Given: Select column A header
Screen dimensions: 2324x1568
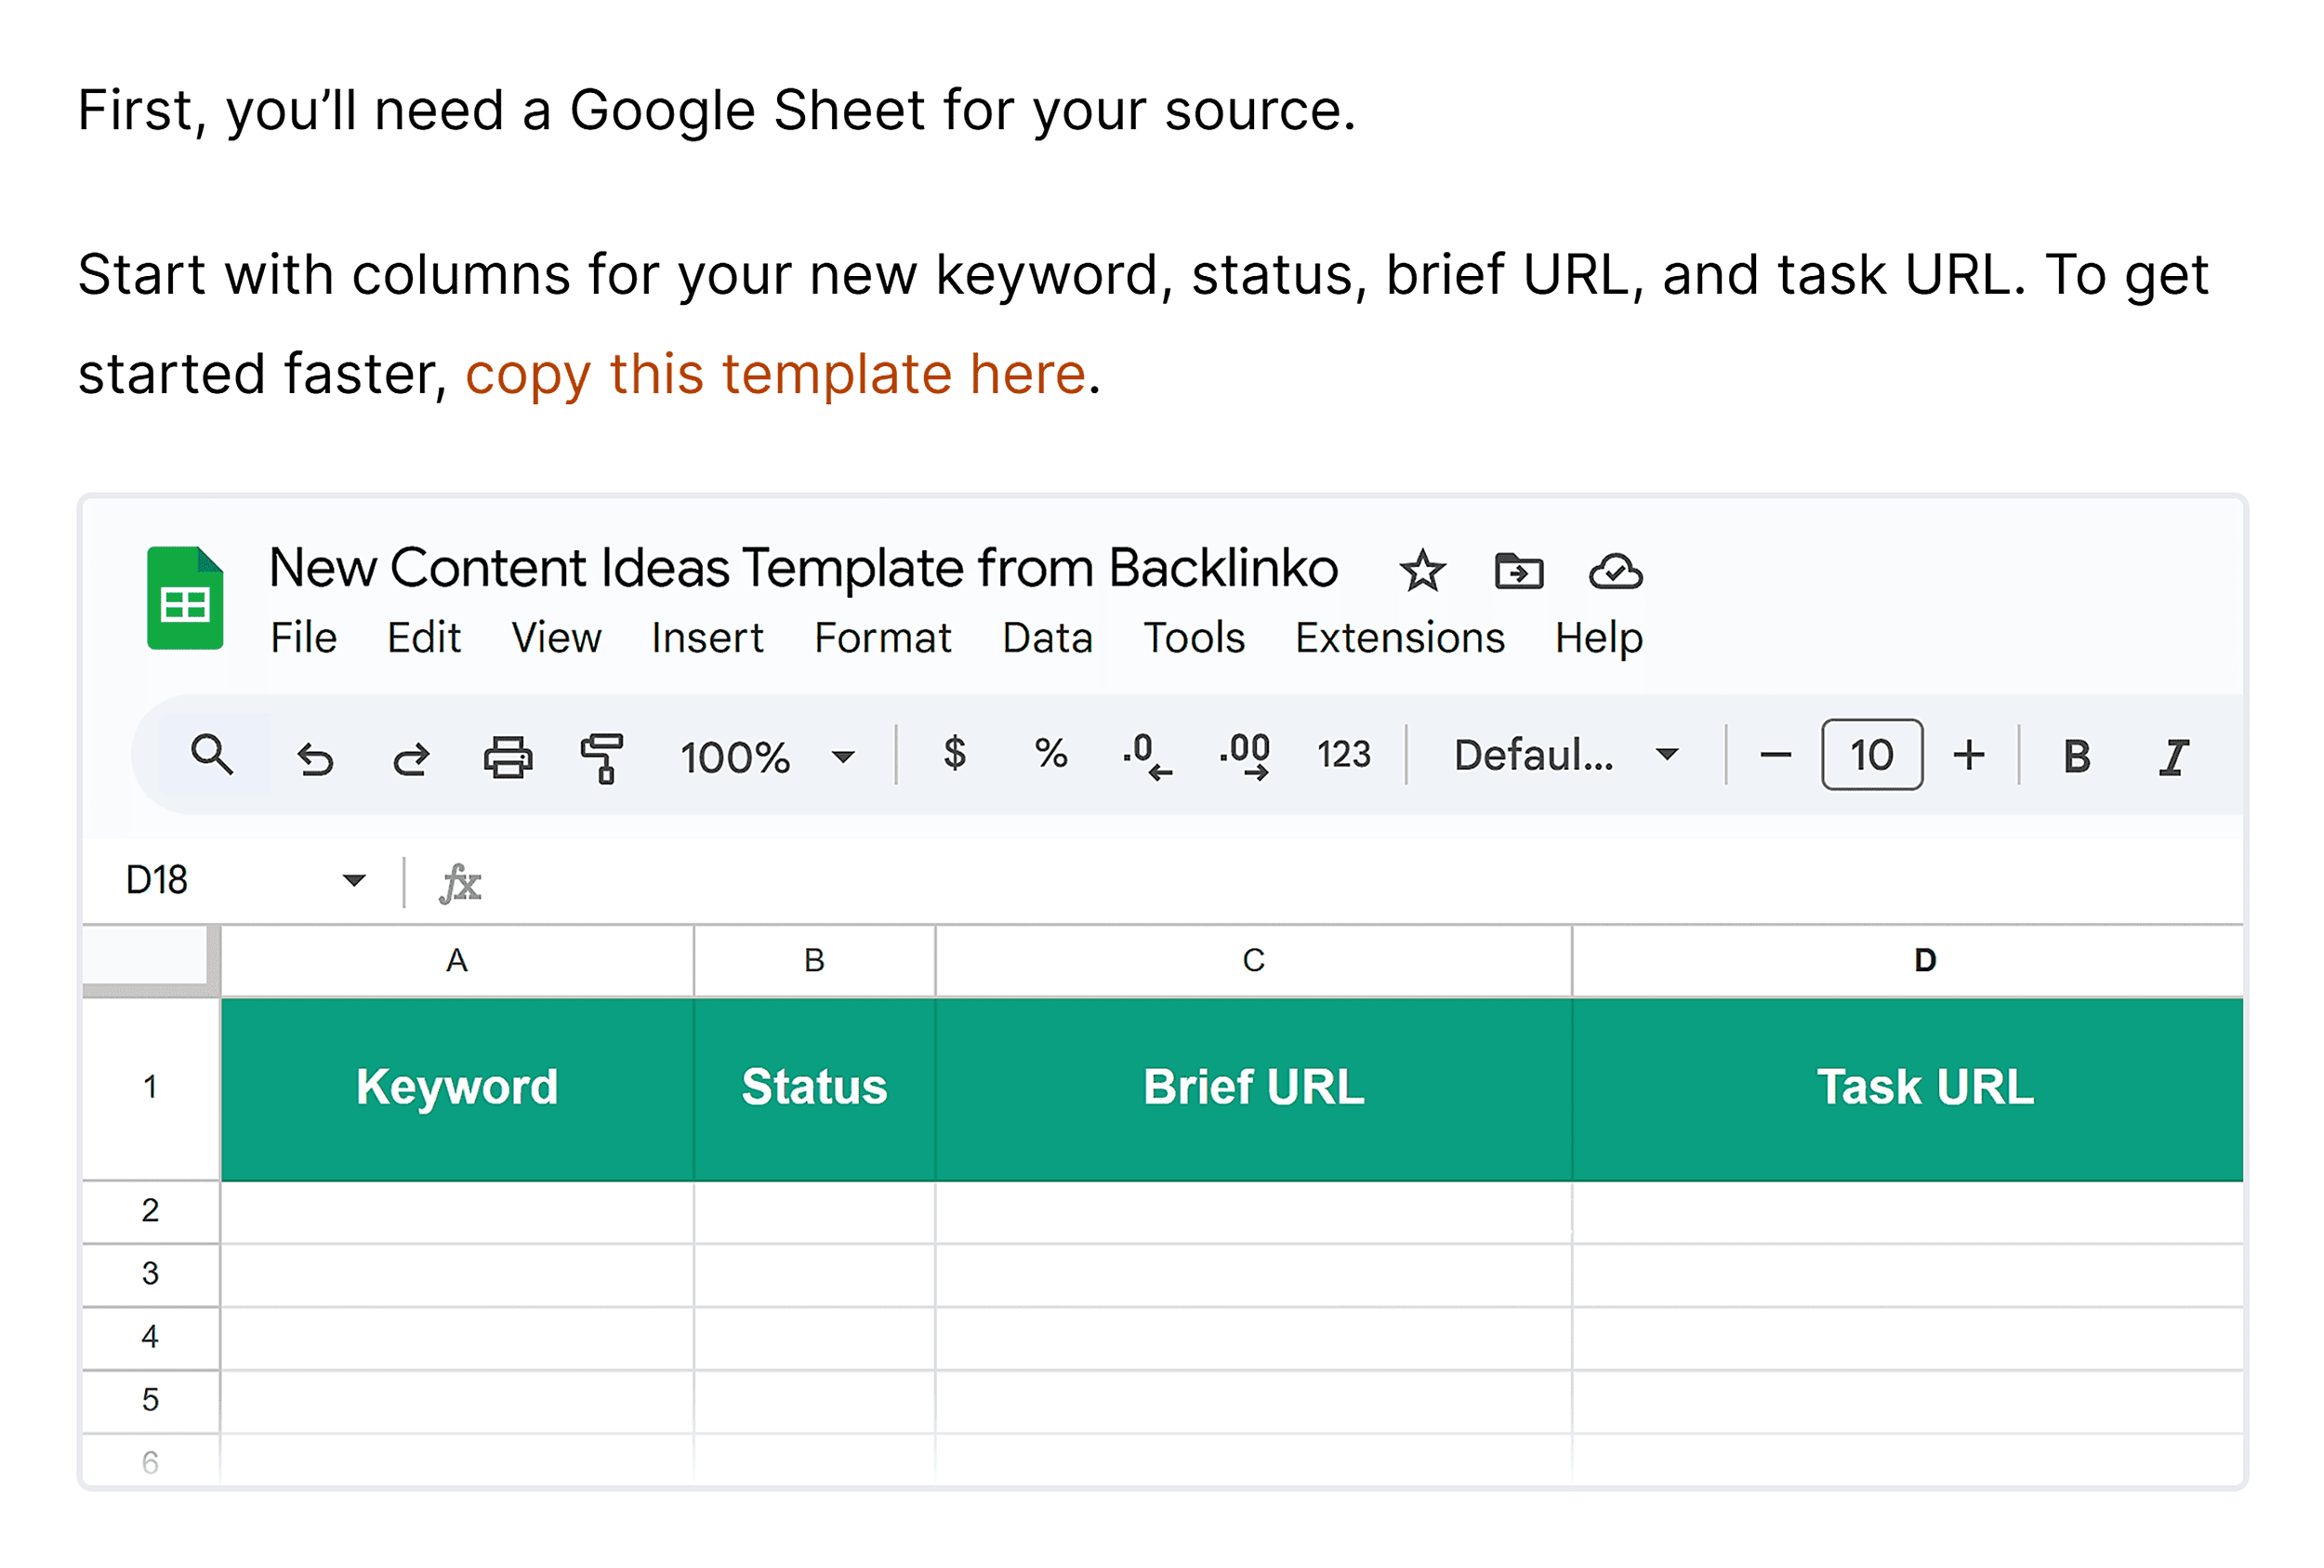Looking at the screenshot, I should point(457,961).
